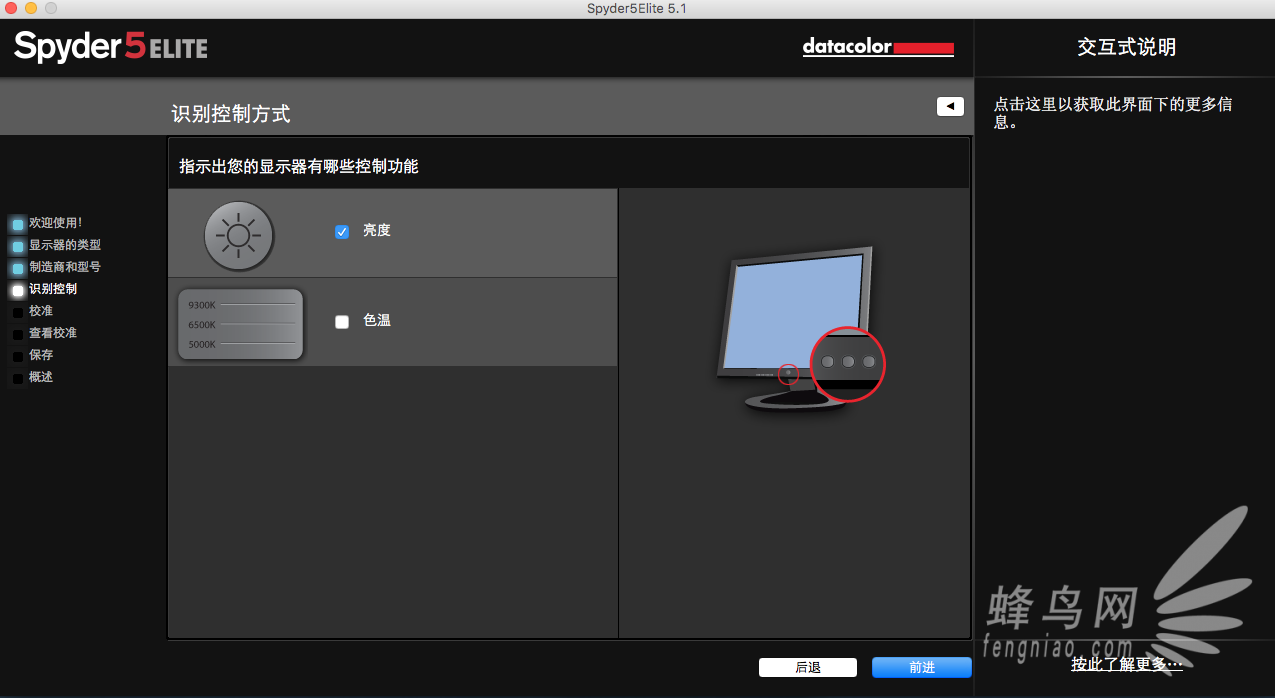1275x698 pixels.
Task: Click the Spyder5Elite 5.1 window title
Action: coord(637,8)
